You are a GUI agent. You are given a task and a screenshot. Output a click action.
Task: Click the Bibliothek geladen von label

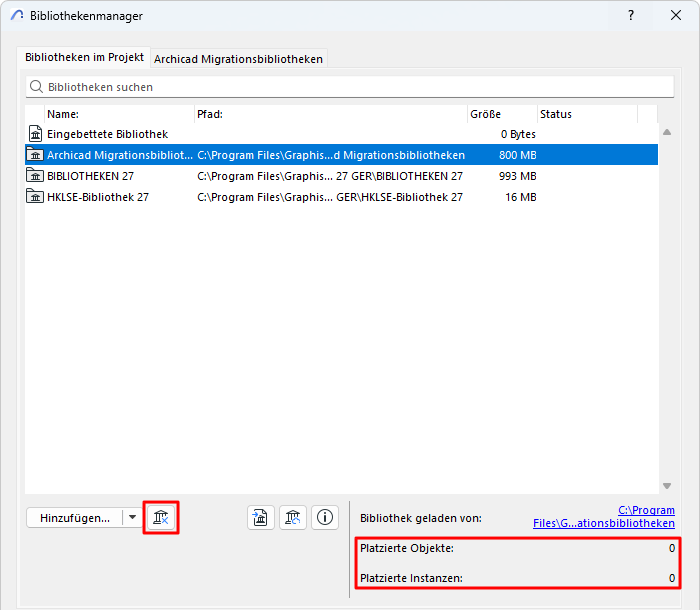tap(421, 518)
